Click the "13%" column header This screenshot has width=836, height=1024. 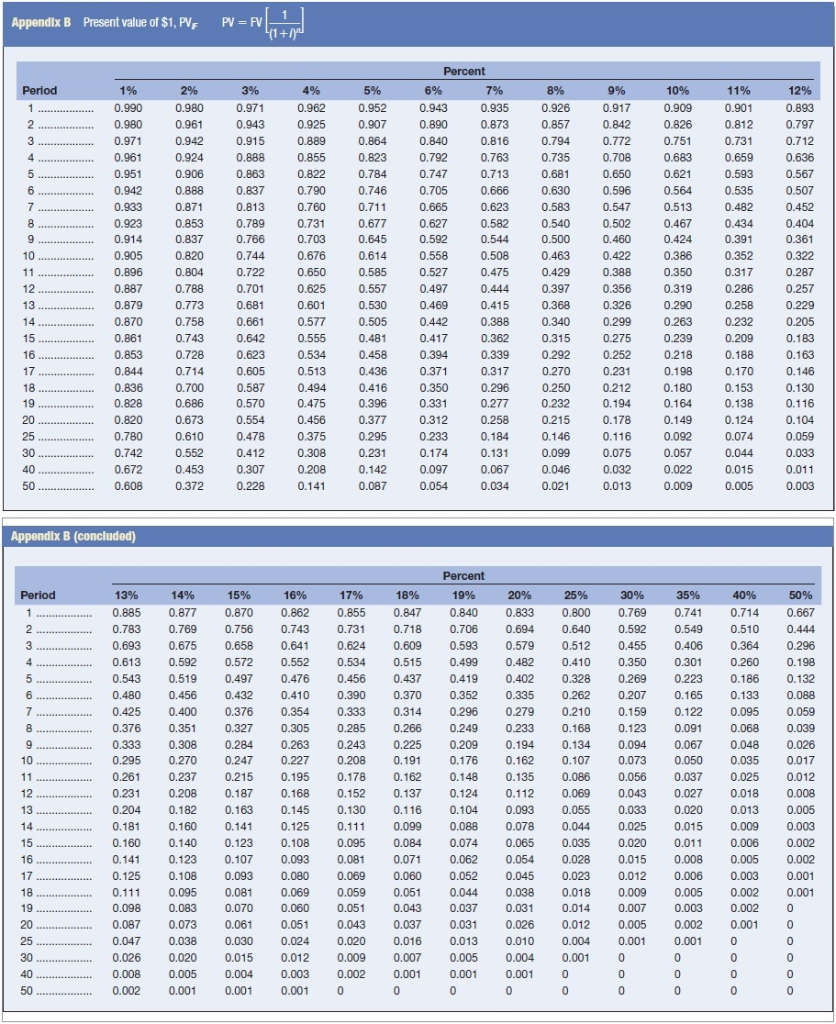[x=127, y=596]
